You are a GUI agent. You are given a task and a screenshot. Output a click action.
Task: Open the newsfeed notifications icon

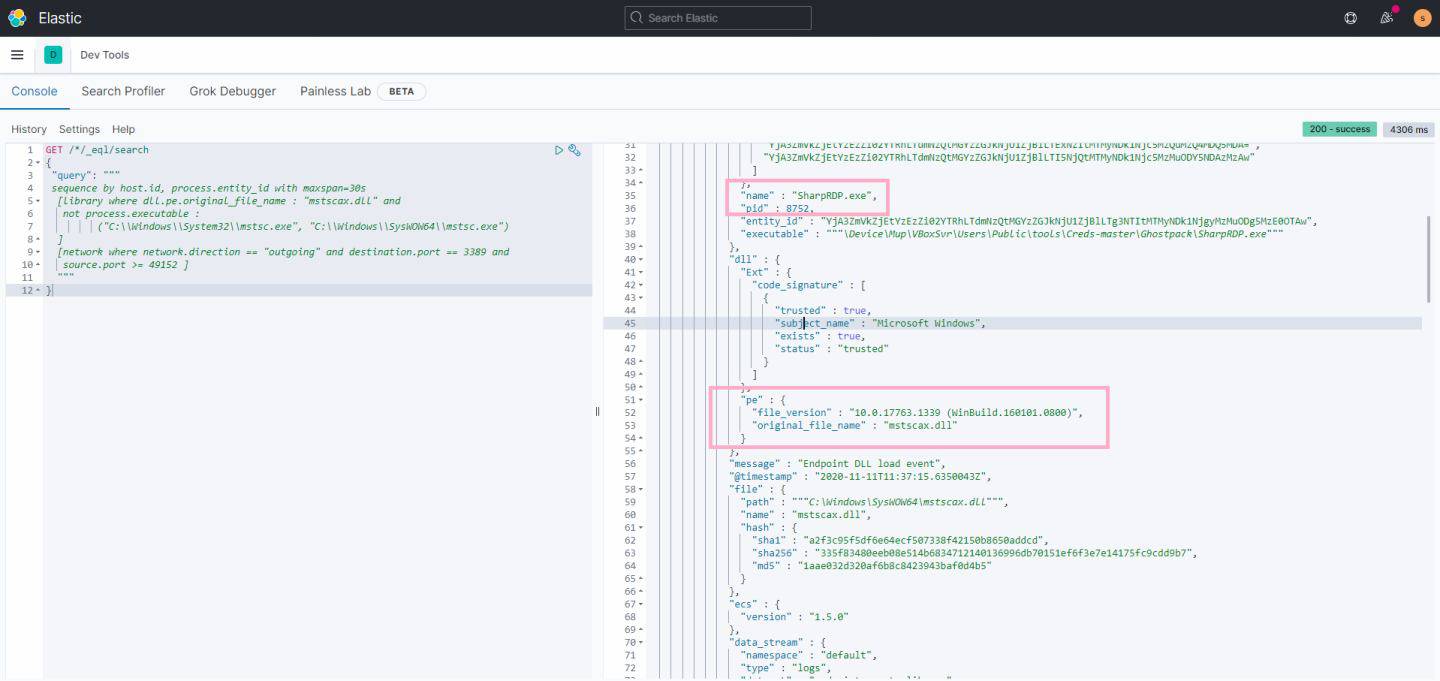click(1386, 18)
